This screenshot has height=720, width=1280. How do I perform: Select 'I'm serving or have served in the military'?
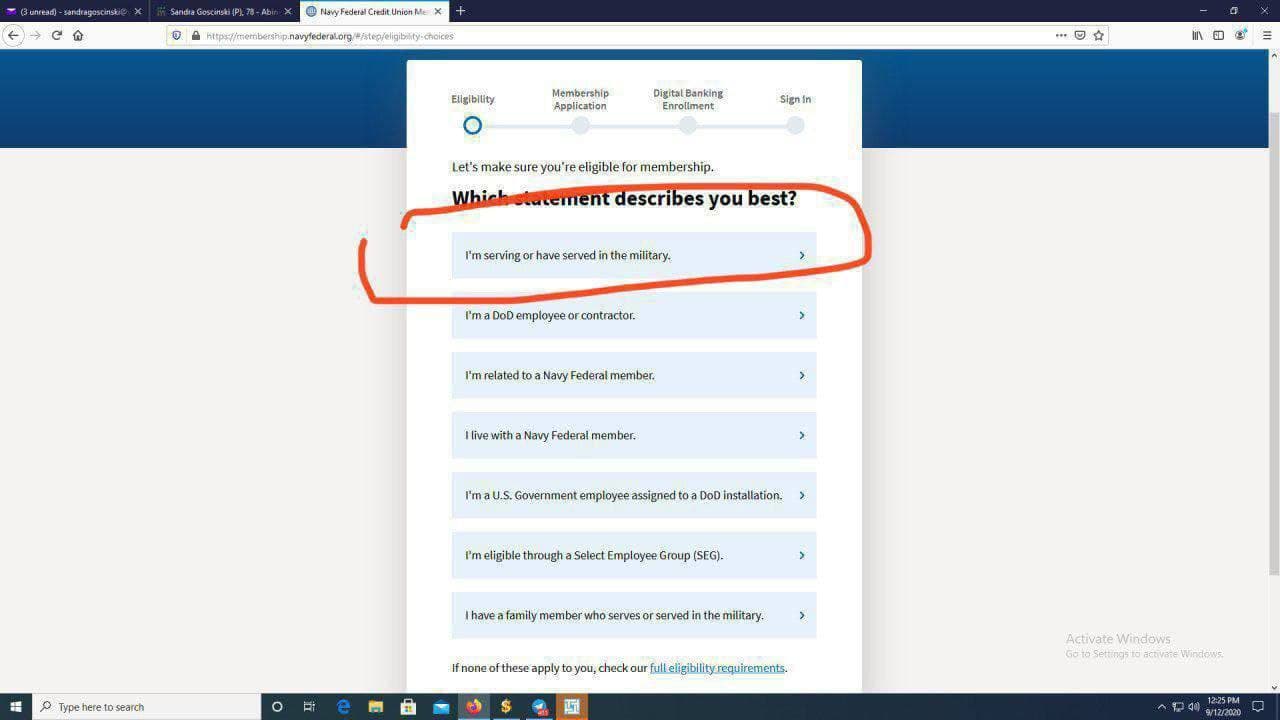click(633, 255)
